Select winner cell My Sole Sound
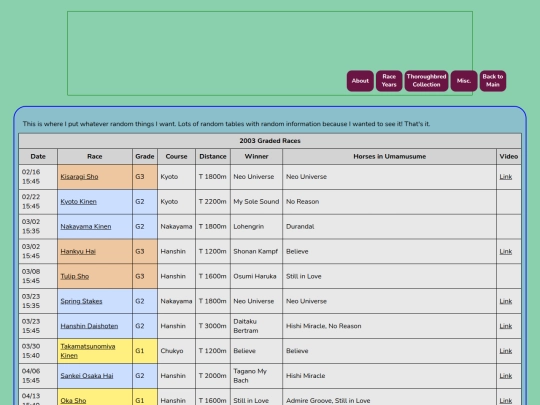Image resolution: width=540 pixels, height=405 pixels. 256,201
